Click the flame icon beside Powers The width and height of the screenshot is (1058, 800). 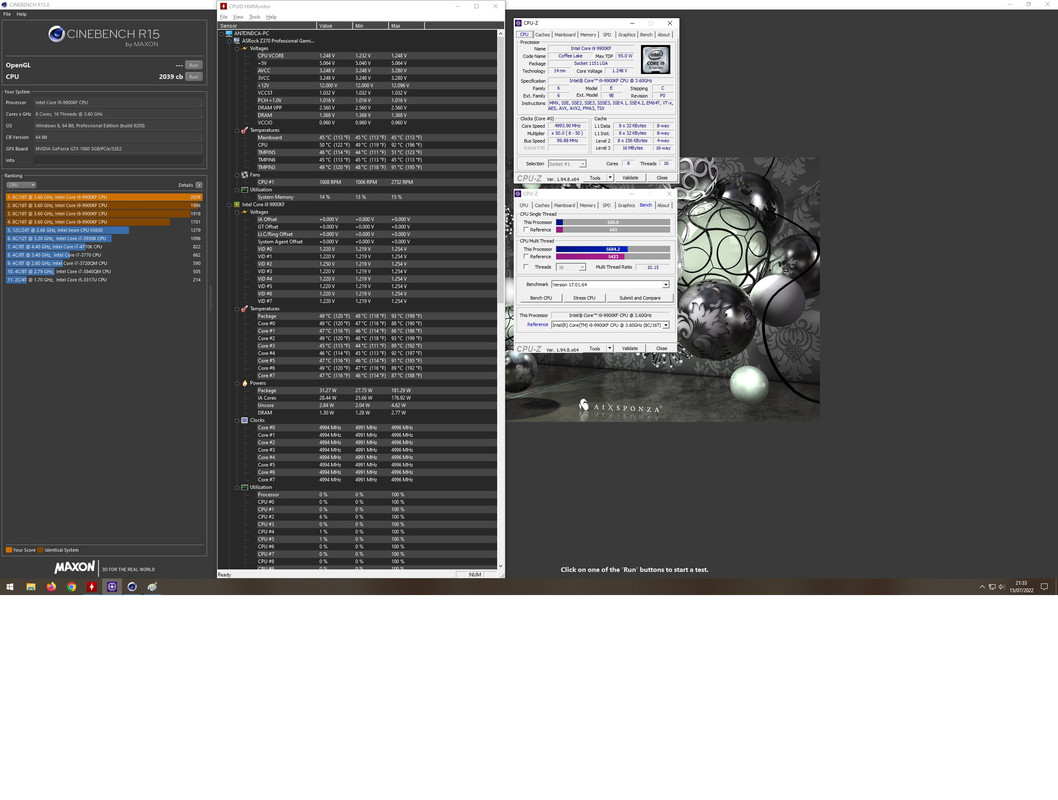pos(245,383)
